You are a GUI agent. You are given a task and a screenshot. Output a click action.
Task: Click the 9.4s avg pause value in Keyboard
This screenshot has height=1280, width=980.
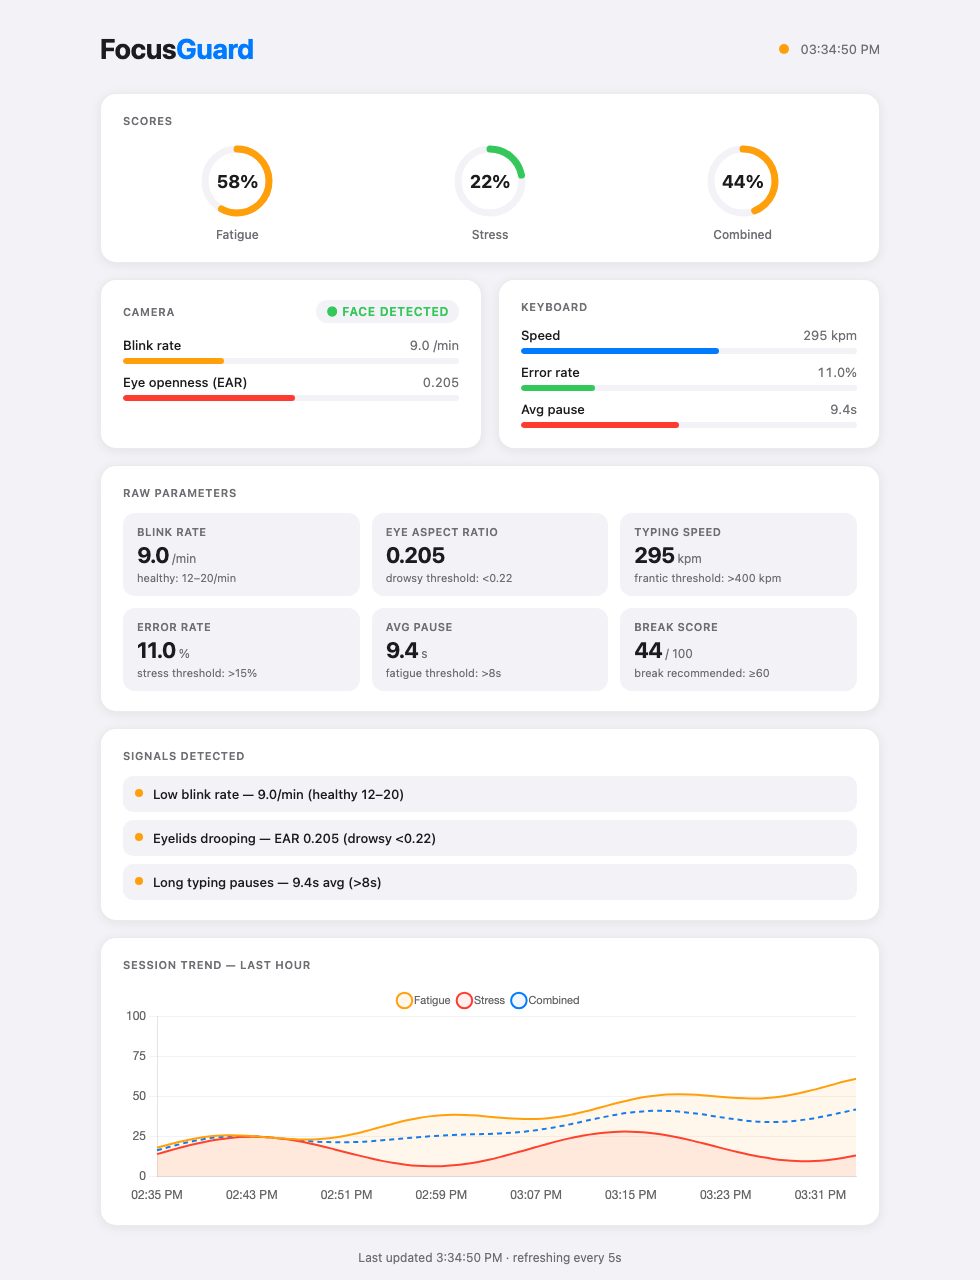tap(843, 409)
